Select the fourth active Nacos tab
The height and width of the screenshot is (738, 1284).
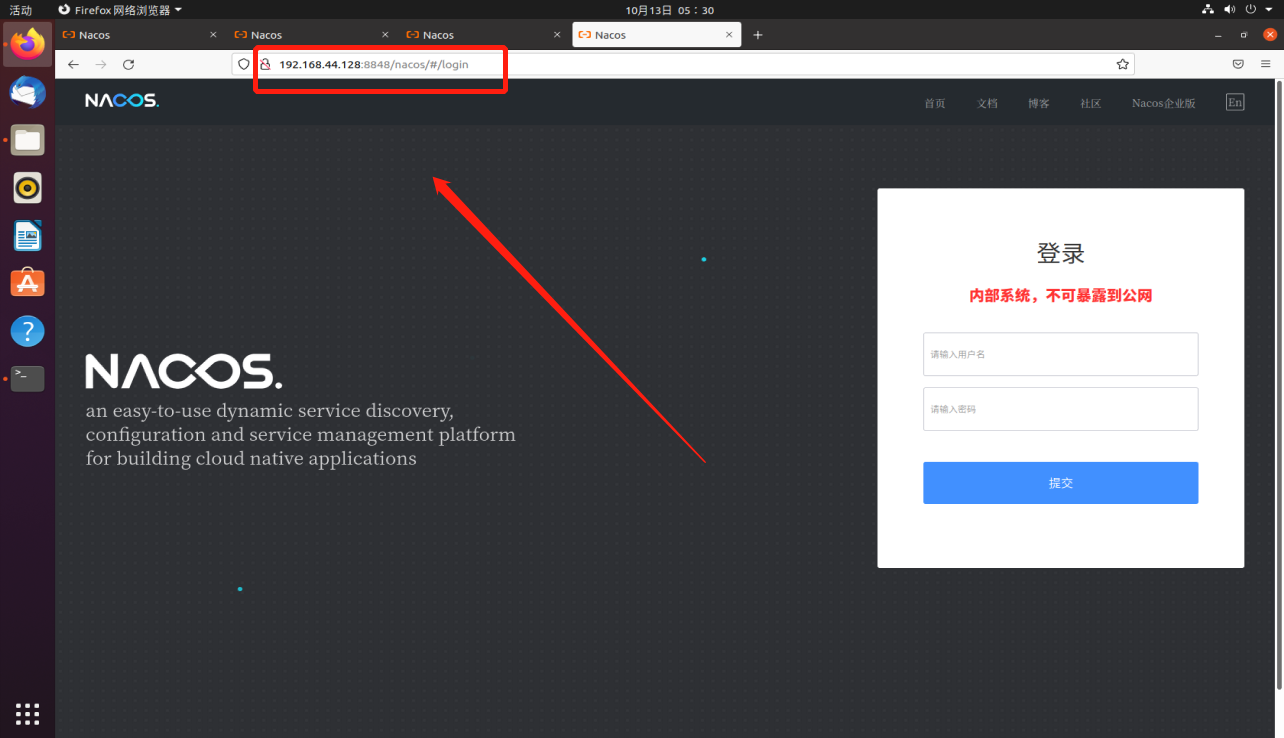656,35
